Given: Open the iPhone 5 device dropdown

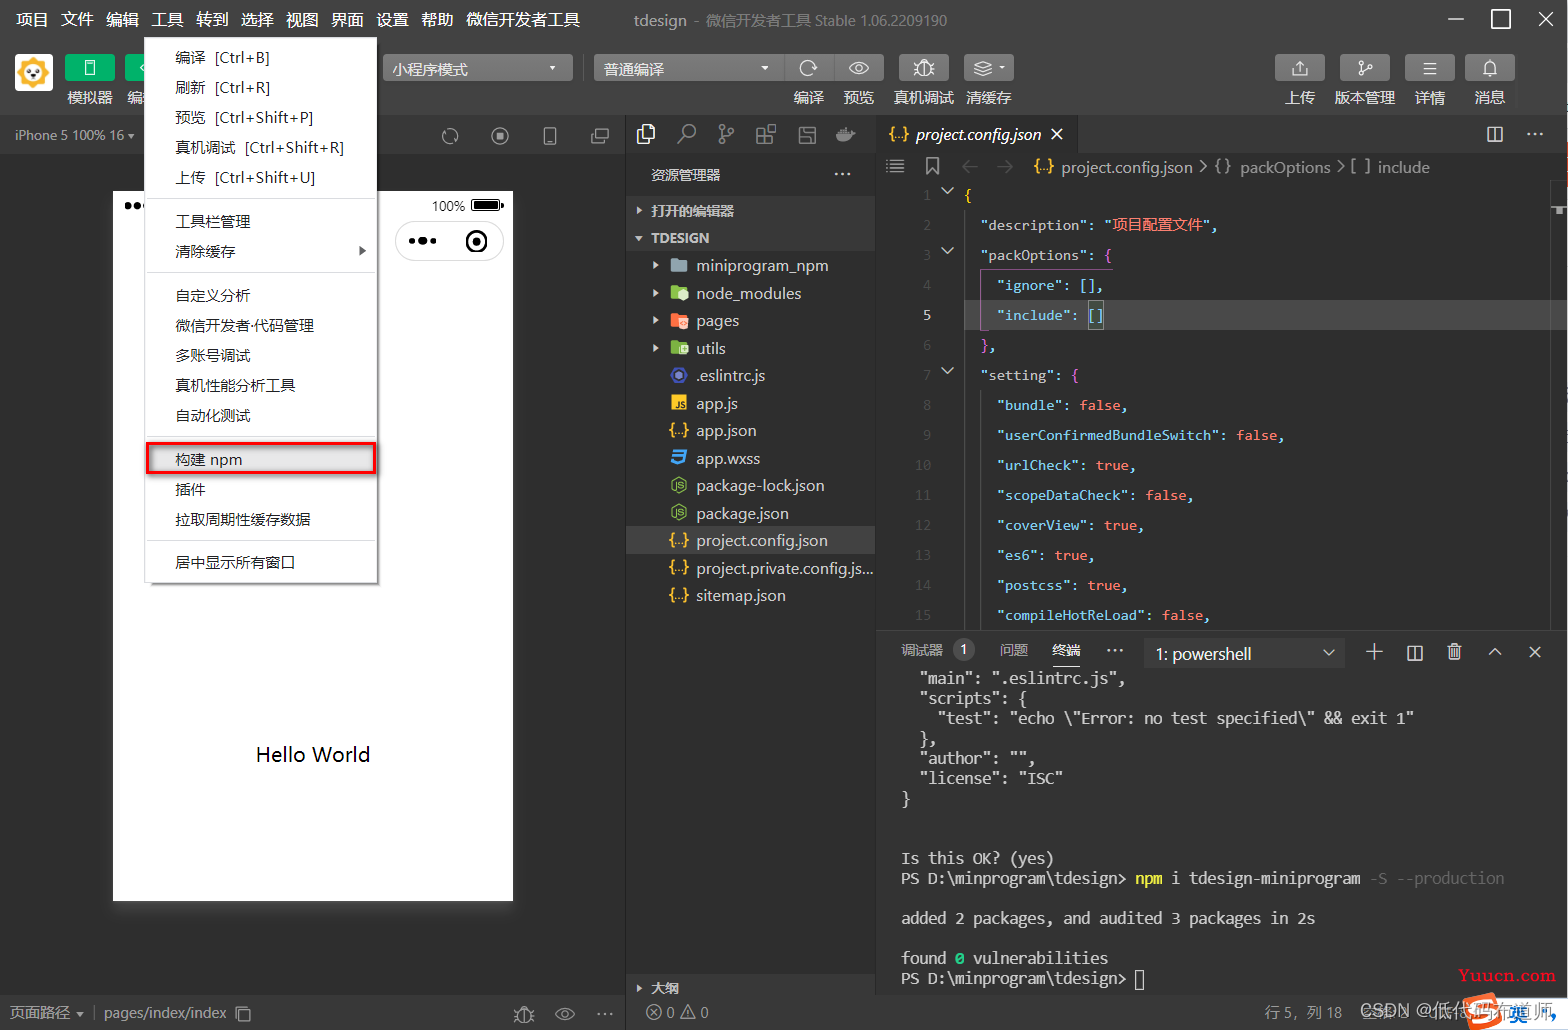Looking at the screenshot, I should coord(75,135).
